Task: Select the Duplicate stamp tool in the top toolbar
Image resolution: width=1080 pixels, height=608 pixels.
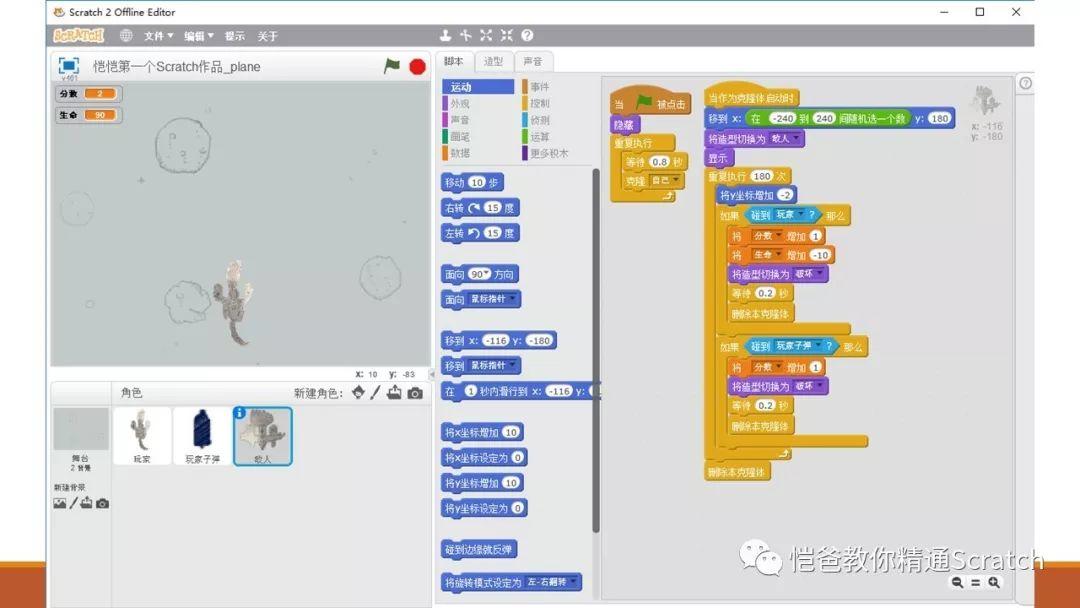Action: pos(446,35)
